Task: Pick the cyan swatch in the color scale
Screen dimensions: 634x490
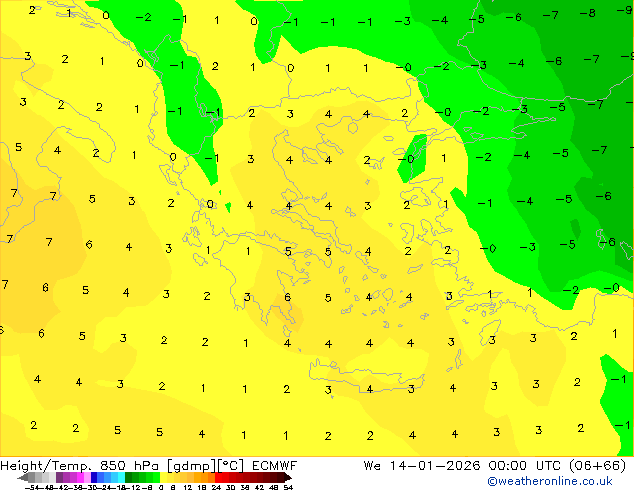Action: (x=122, y=477)
